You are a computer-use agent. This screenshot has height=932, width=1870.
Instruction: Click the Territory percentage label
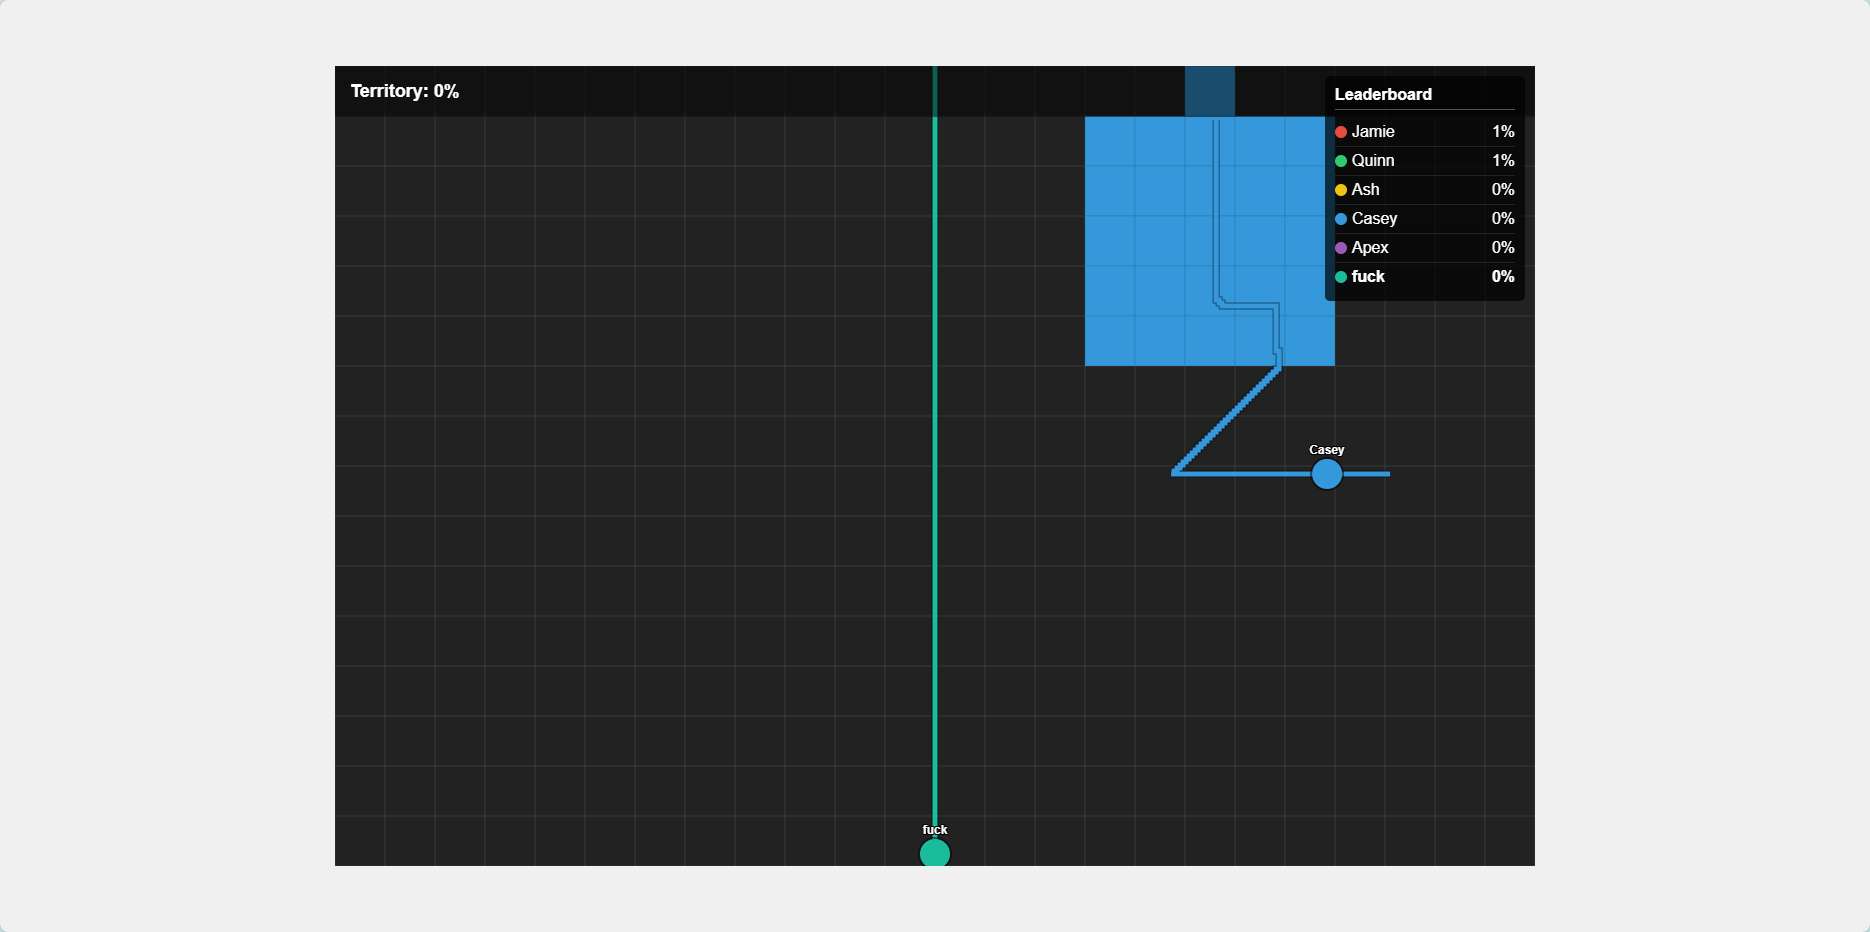tap(405, 91)
